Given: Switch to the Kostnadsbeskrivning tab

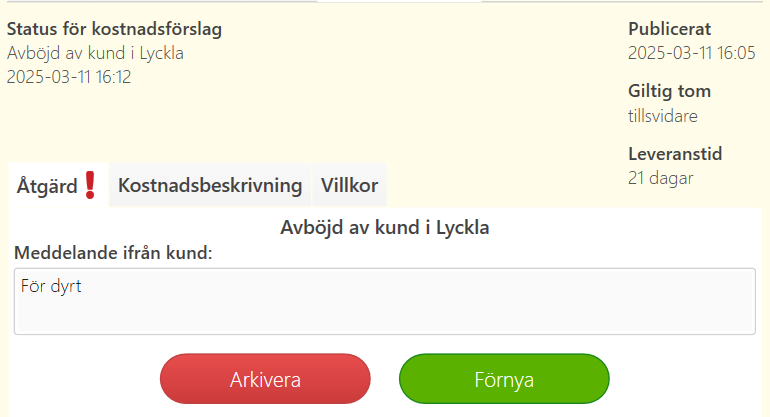Looking at the screenshot, I should pos(210,185).
